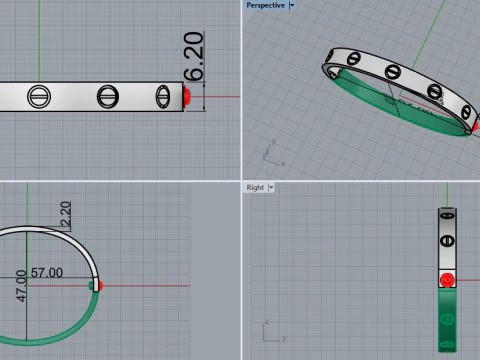The image size is (480, 360).
Task: Select the 47.00 dimension text
Action: point(21,286)
